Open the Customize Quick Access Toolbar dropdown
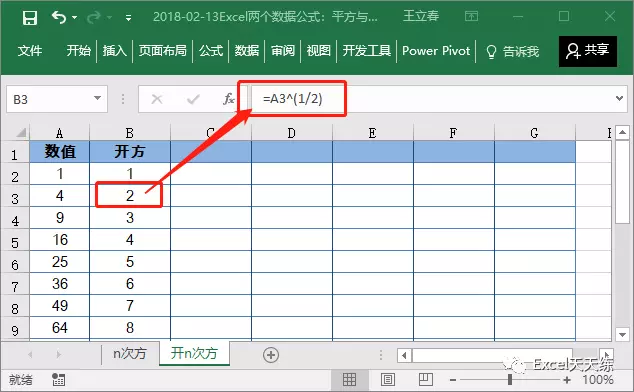Viewport: 634px width, 392px height. [x=128, y=17]
